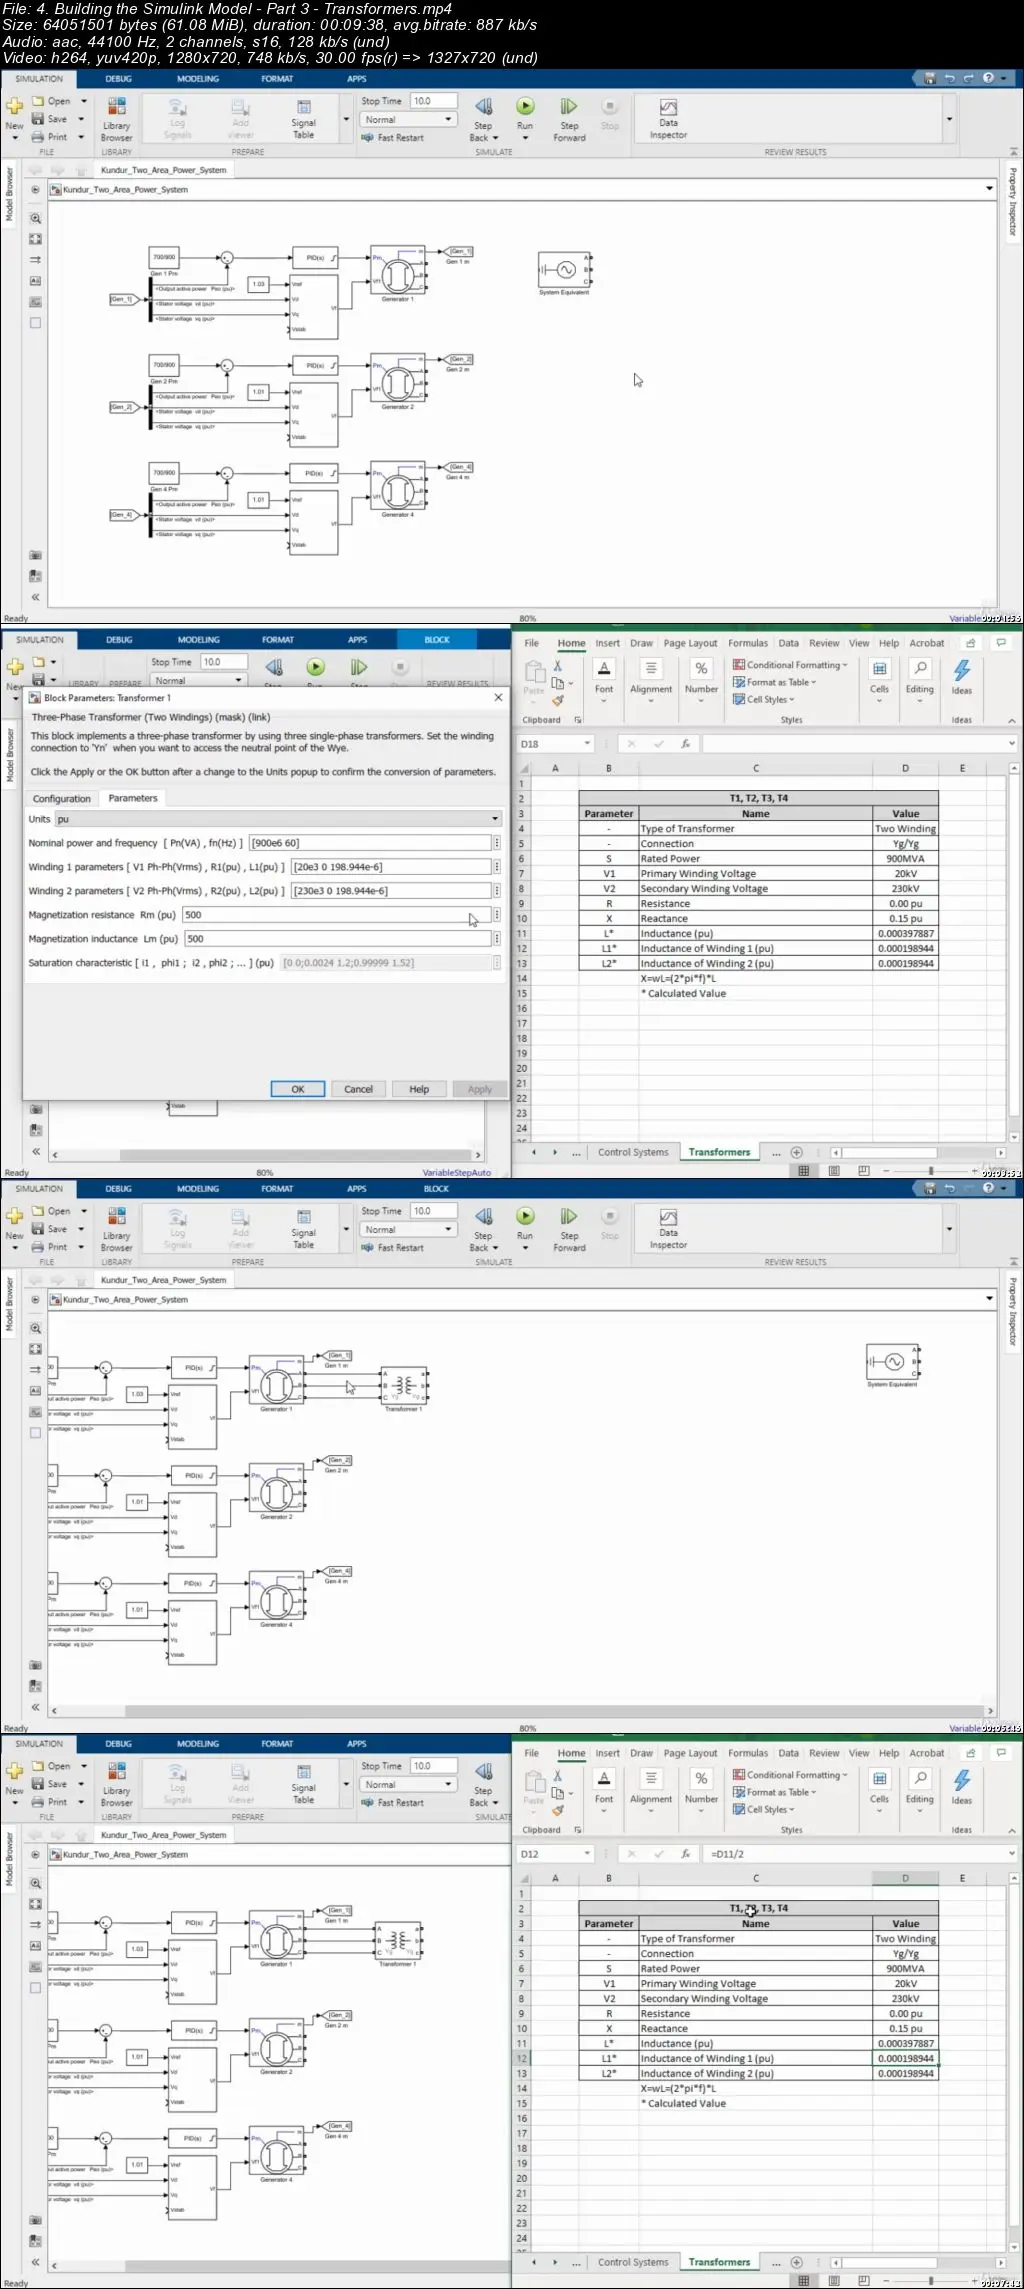Toggle the Property Inspector side tab in top frame
1024x2289 pixels.
pos(1012,201)
